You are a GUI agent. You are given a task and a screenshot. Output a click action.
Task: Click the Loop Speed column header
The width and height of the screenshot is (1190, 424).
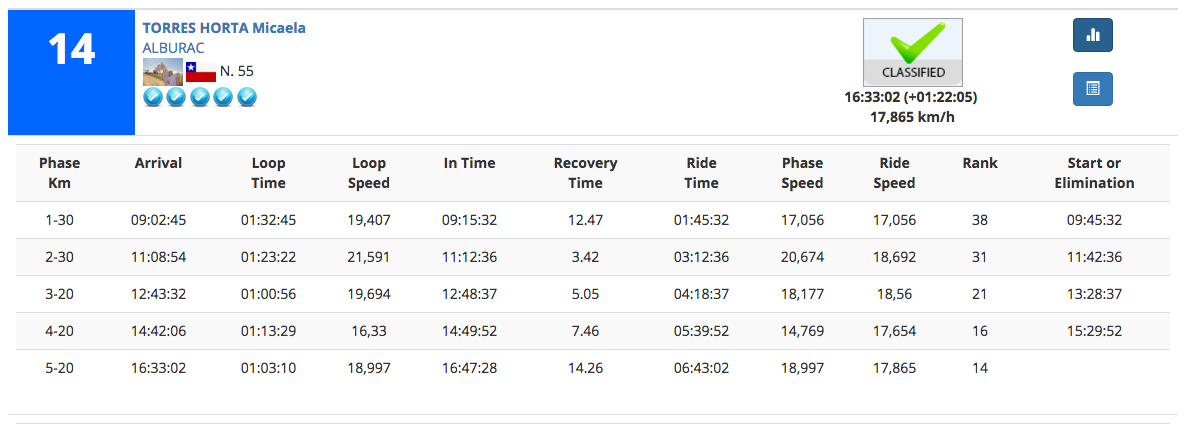click(369, 173)
